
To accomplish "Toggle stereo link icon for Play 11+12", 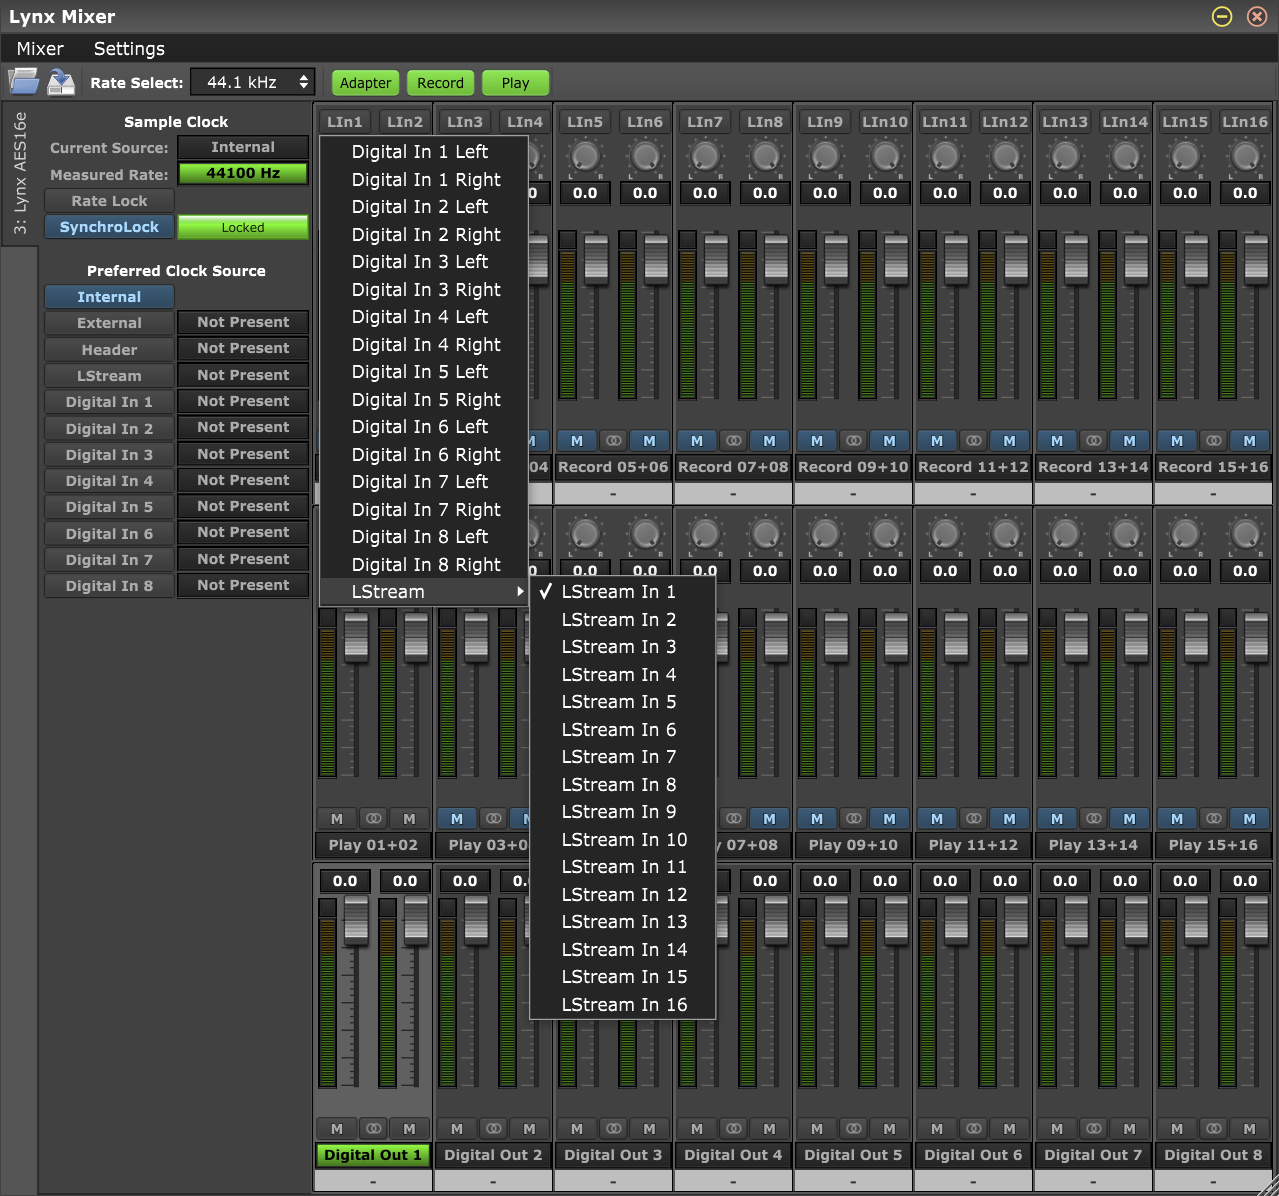I will tap(973, 819).
